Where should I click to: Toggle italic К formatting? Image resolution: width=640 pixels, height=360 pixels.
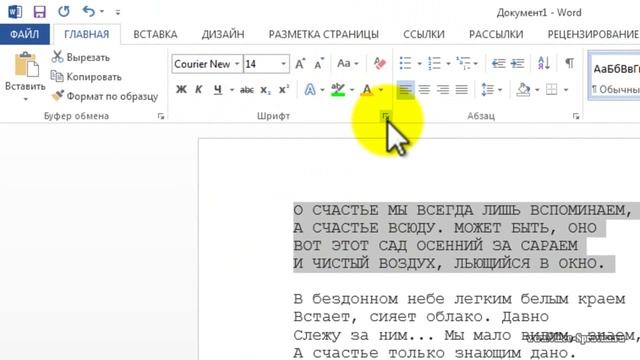tap(199, 89)
